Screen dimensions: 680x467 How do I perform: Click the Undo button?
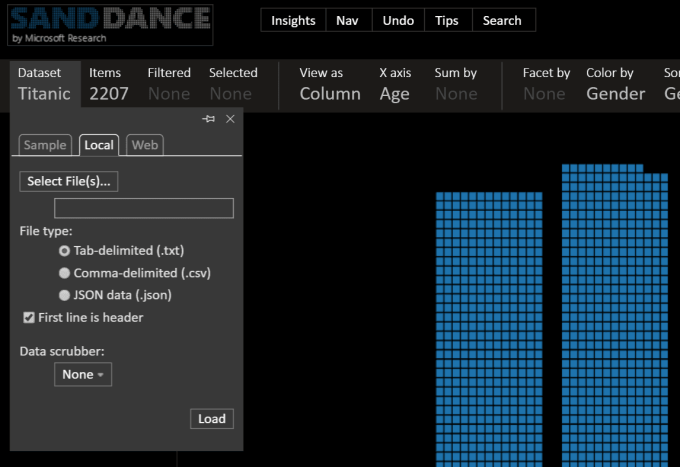click(398, 20)
